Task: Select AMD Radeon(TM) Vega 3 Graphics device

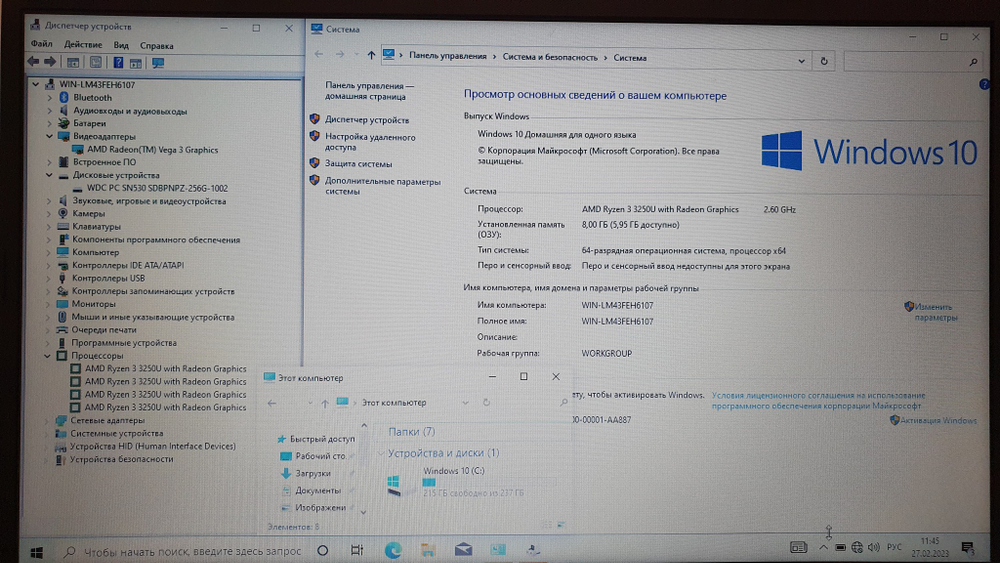Action: (x=152, y=150)
